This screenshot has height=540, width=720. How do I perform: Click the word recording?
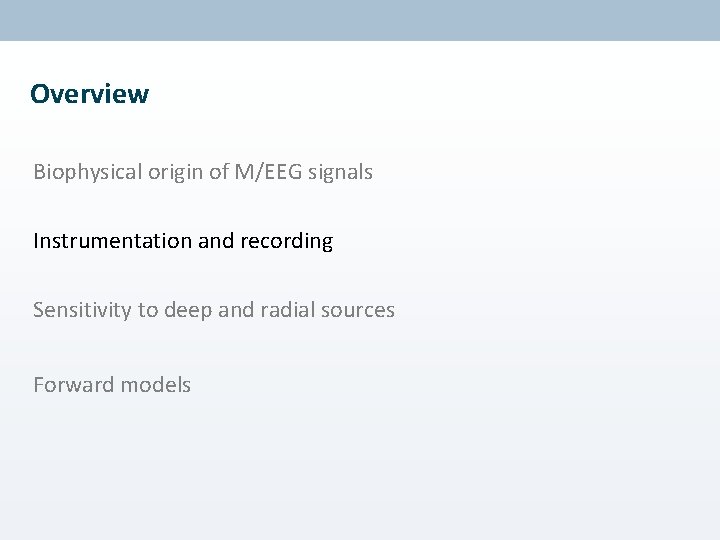click(287, 242)
